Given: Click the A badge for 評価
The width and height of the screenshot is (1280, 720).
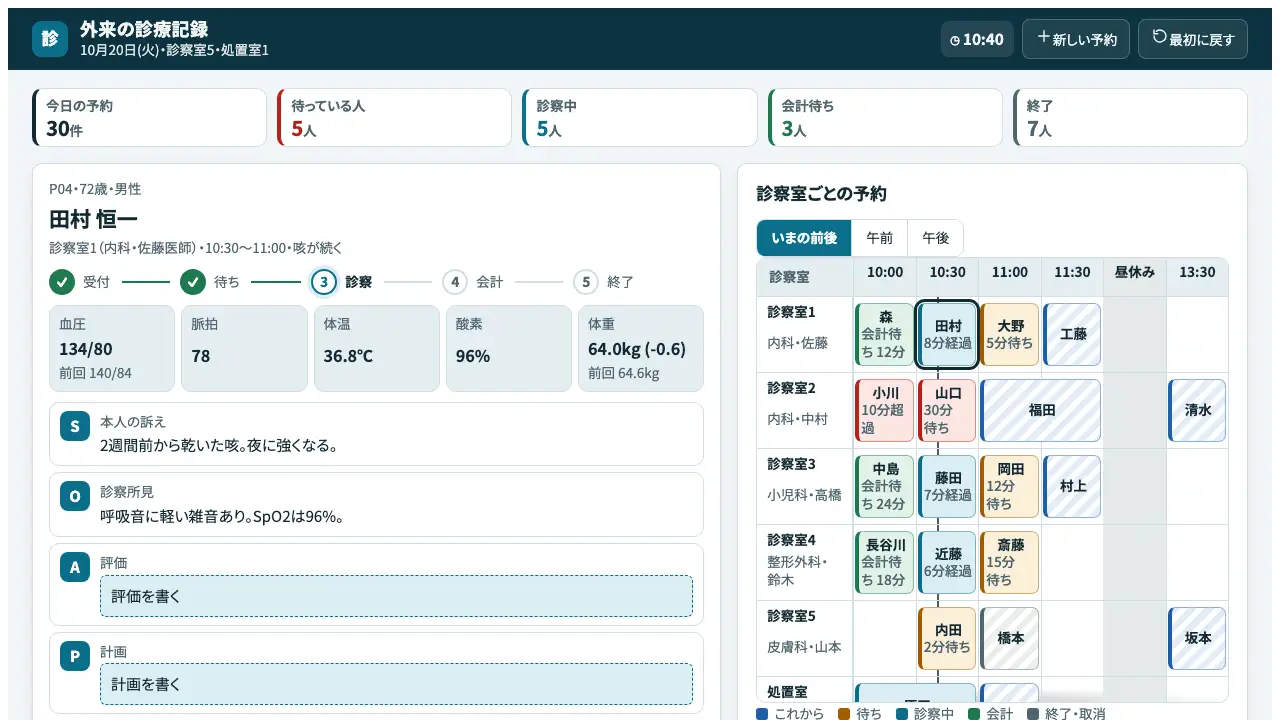Looking at the screenshot, I should click(x=75, y=567).
